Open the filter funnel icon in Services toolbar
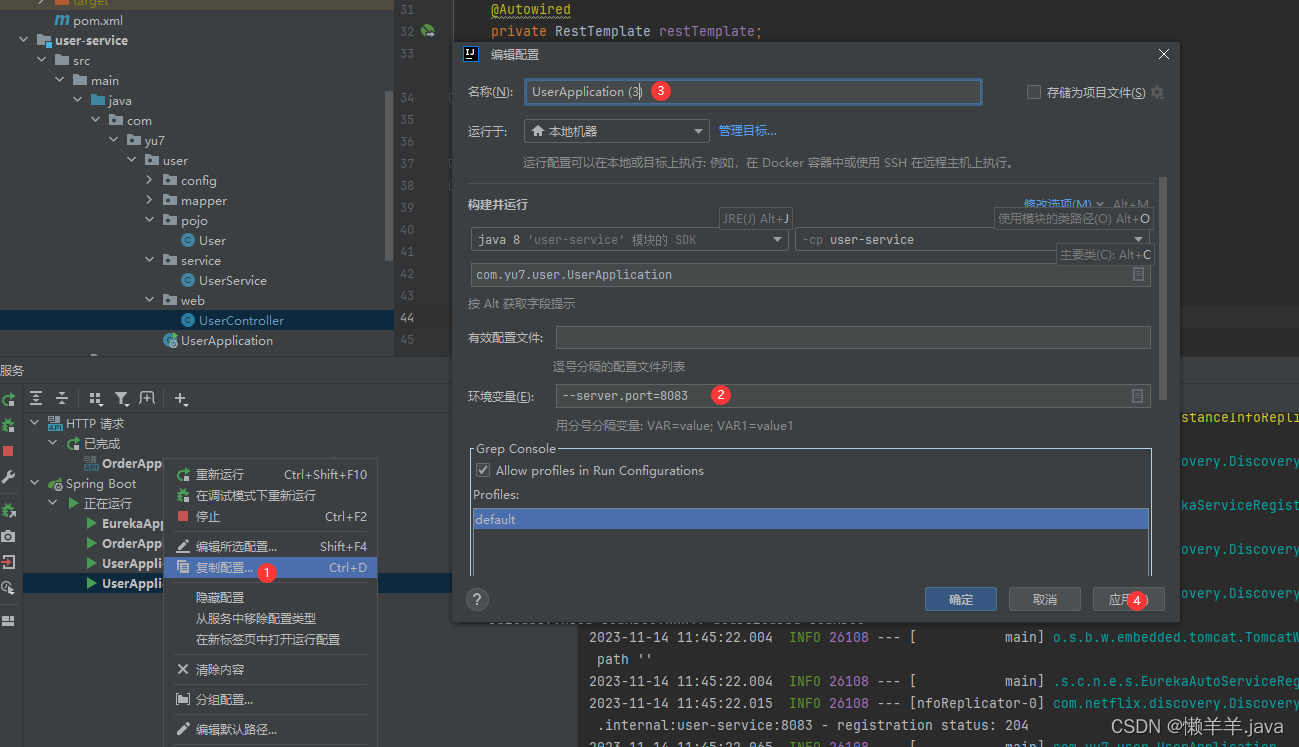This screenshot has height=747, width=1299. pyautogui.click(x=121, y=398)
